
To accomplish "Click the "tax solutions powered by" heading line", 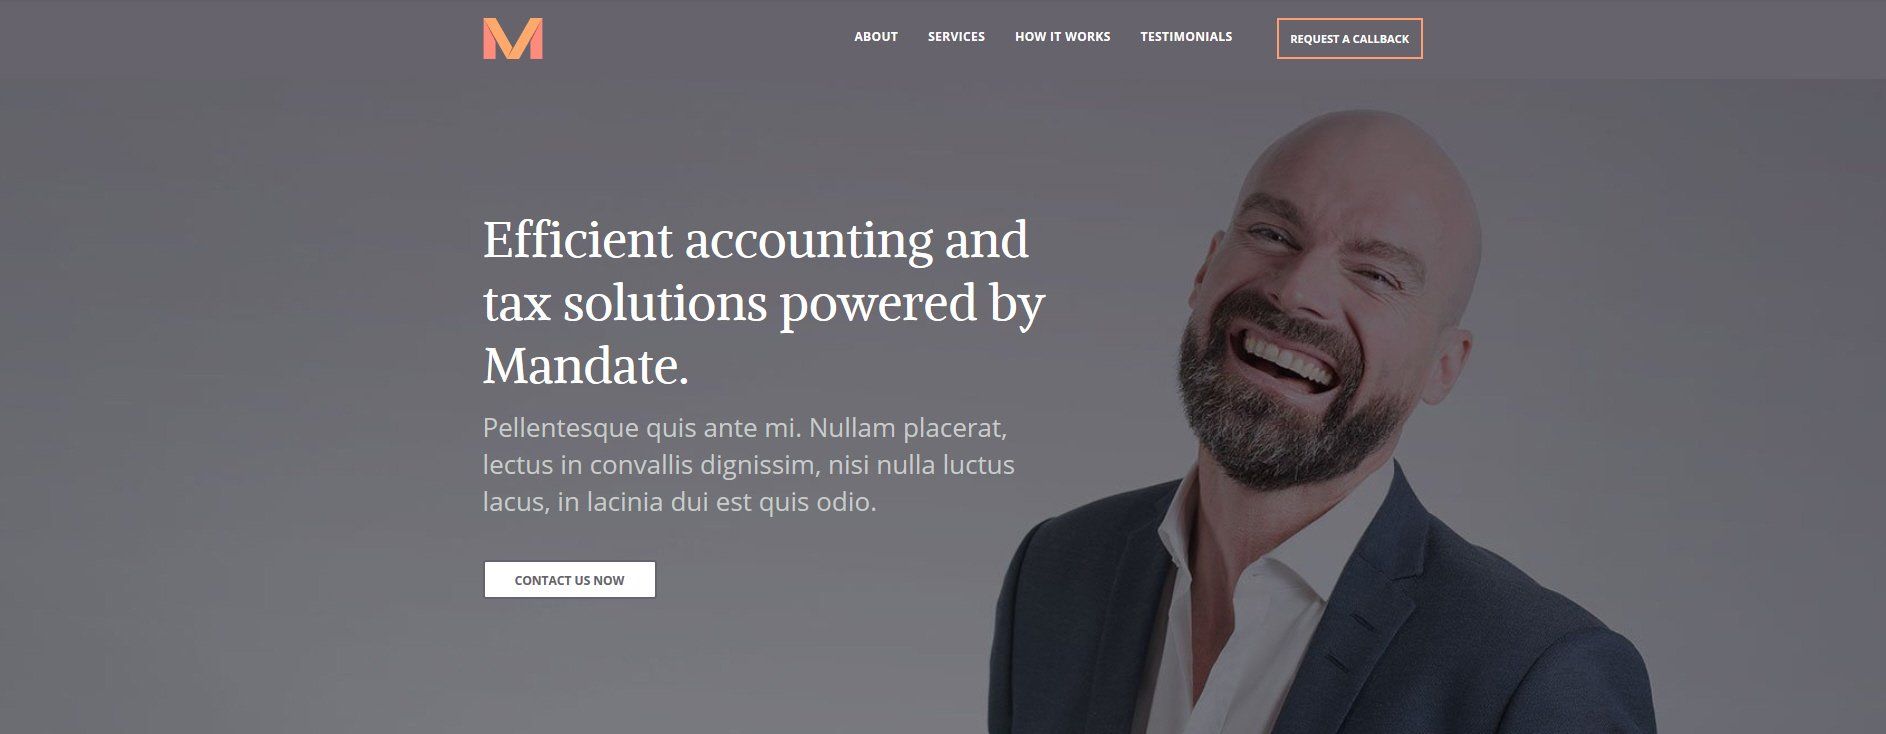I will tap(763, 303).
